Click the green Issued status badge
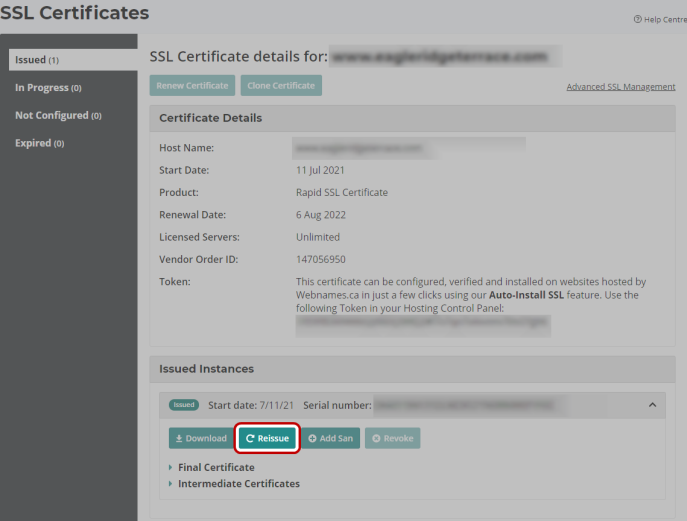 tap(183, 405)
